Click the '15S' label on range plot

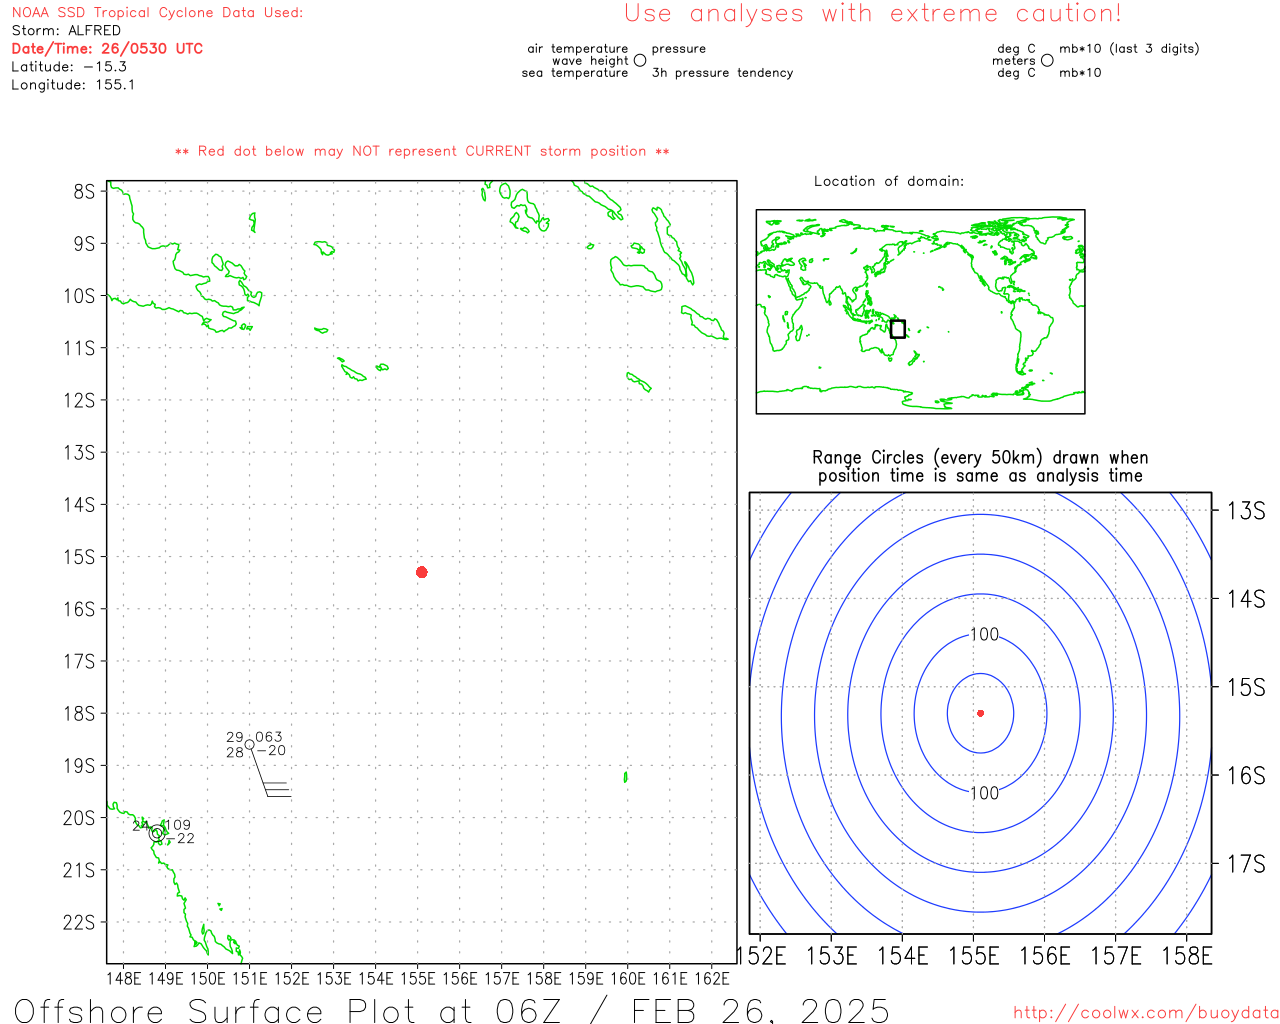(x=1246, y=688)
